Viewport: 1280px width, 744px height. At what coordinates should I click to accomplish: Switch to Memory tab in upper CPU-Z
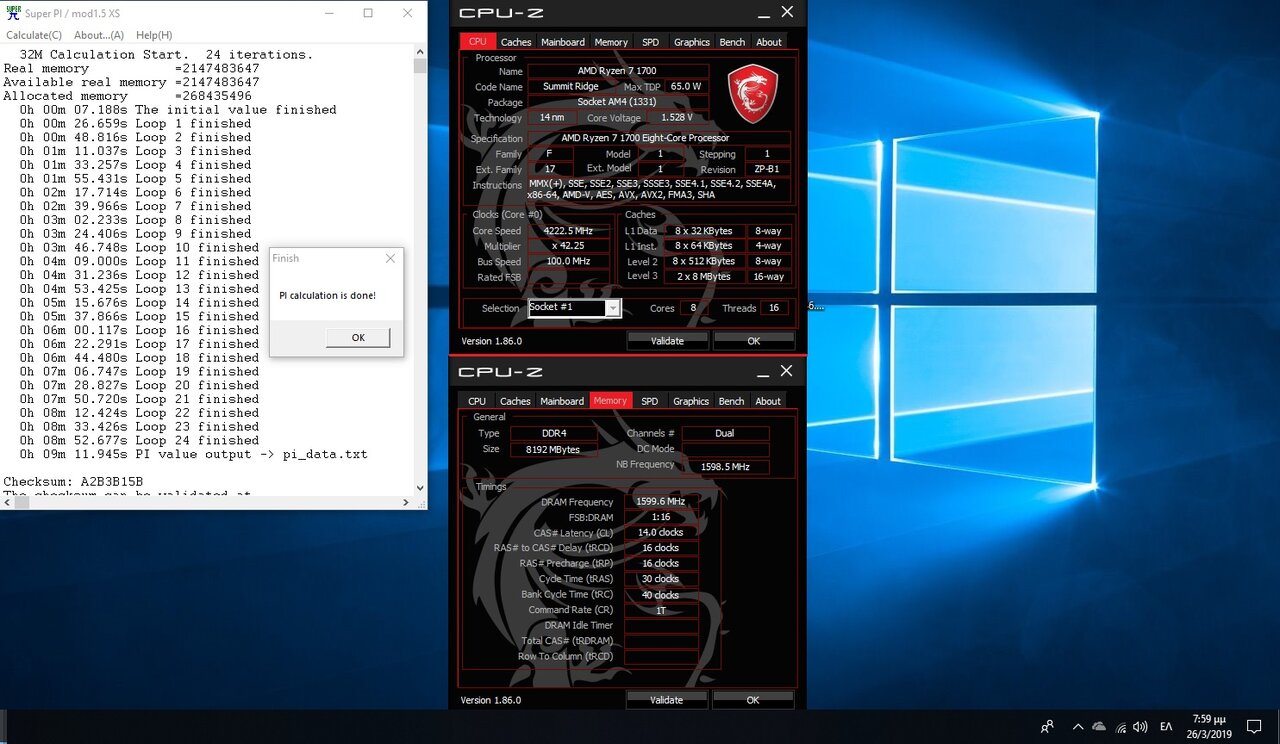(x=611, y=42)
